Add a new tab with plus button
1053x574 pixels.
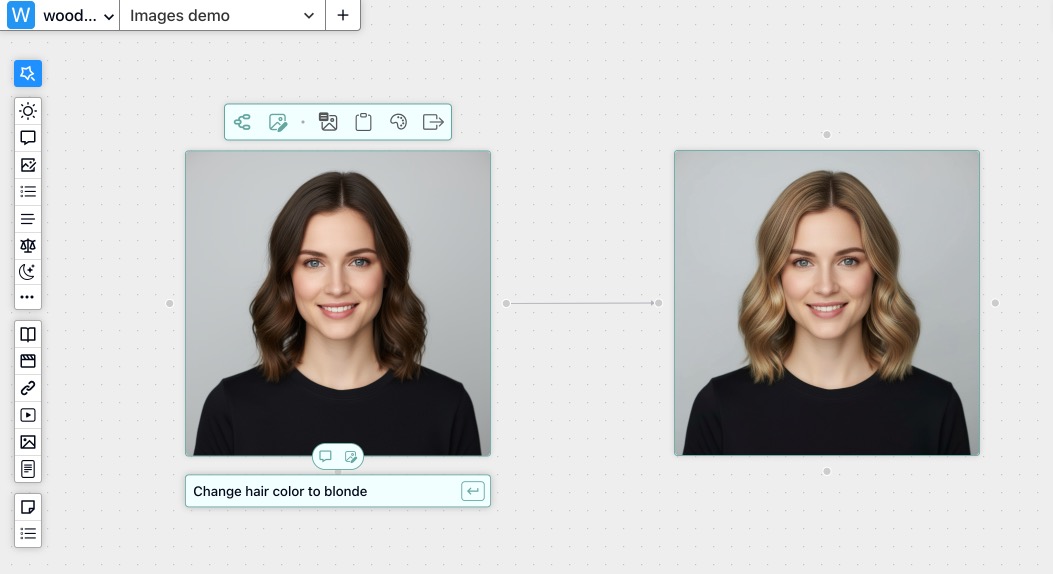343,16
